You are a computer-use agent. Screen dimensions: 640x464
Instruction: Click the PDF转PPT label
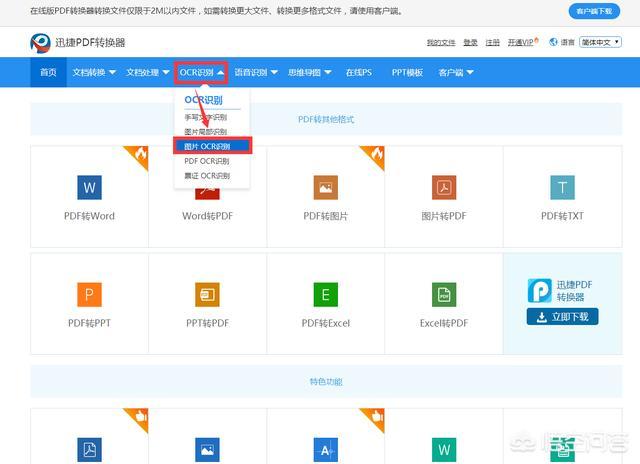89,323
